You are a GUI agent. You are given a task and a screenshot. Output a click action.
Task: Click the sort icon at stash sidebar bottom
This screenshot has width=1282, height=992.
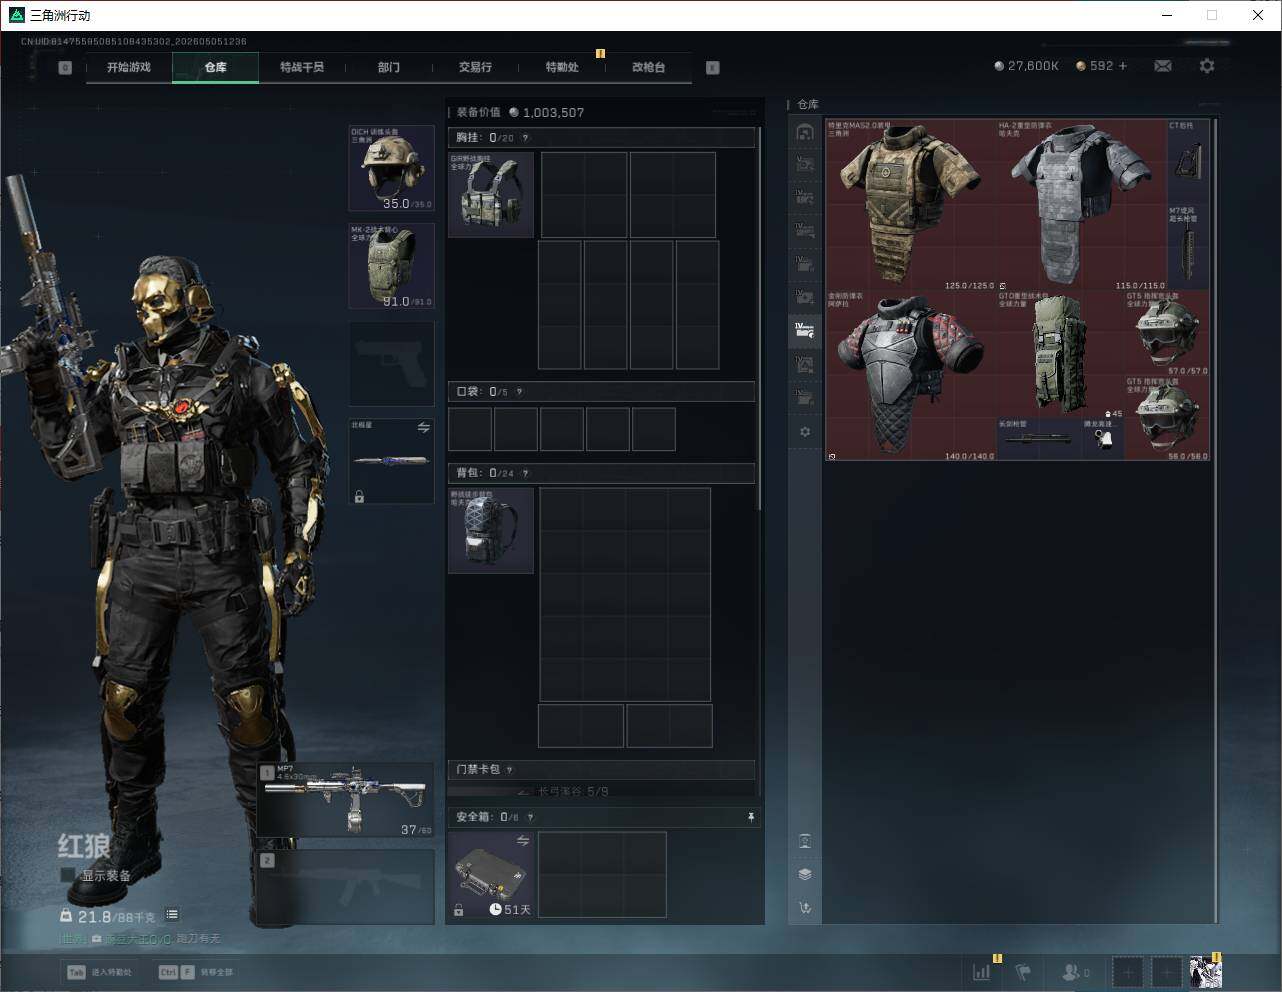click(805, 908)
